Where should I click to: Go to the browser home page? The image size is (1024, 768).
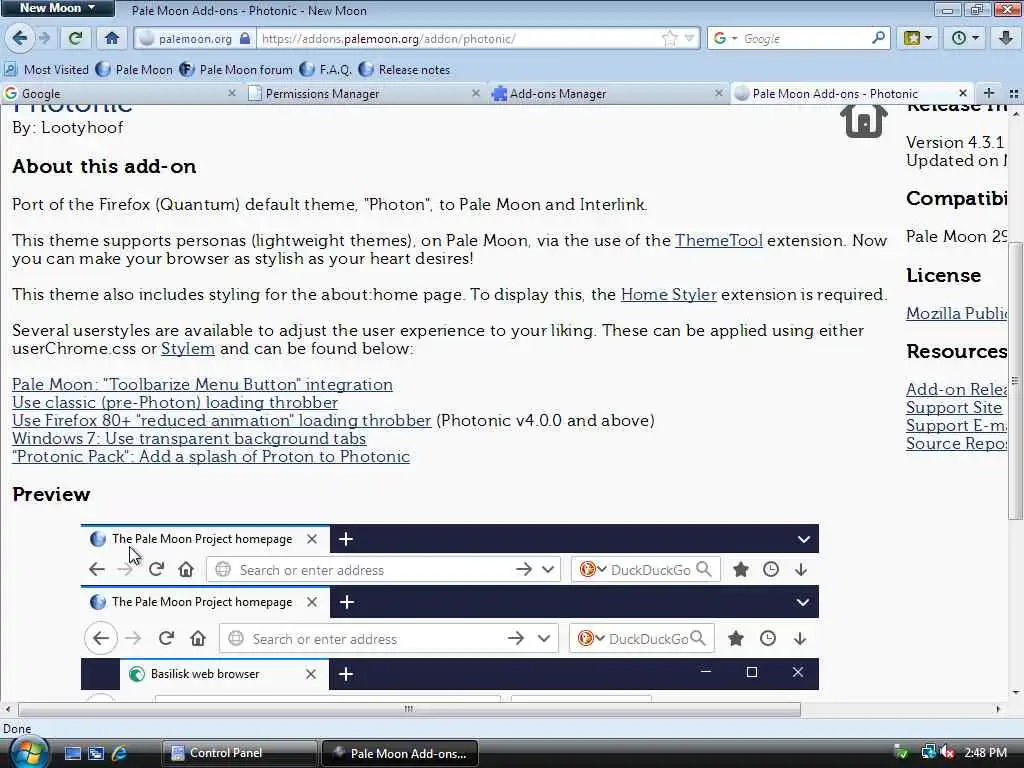[x=112, y=38]
